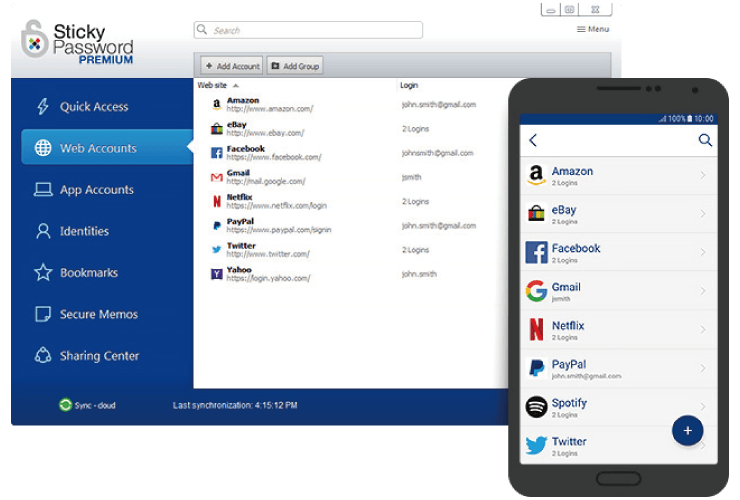This screenshot has height=500, width=740.
Task: Tap the back arrow on the phone
Action: [533, 140]
